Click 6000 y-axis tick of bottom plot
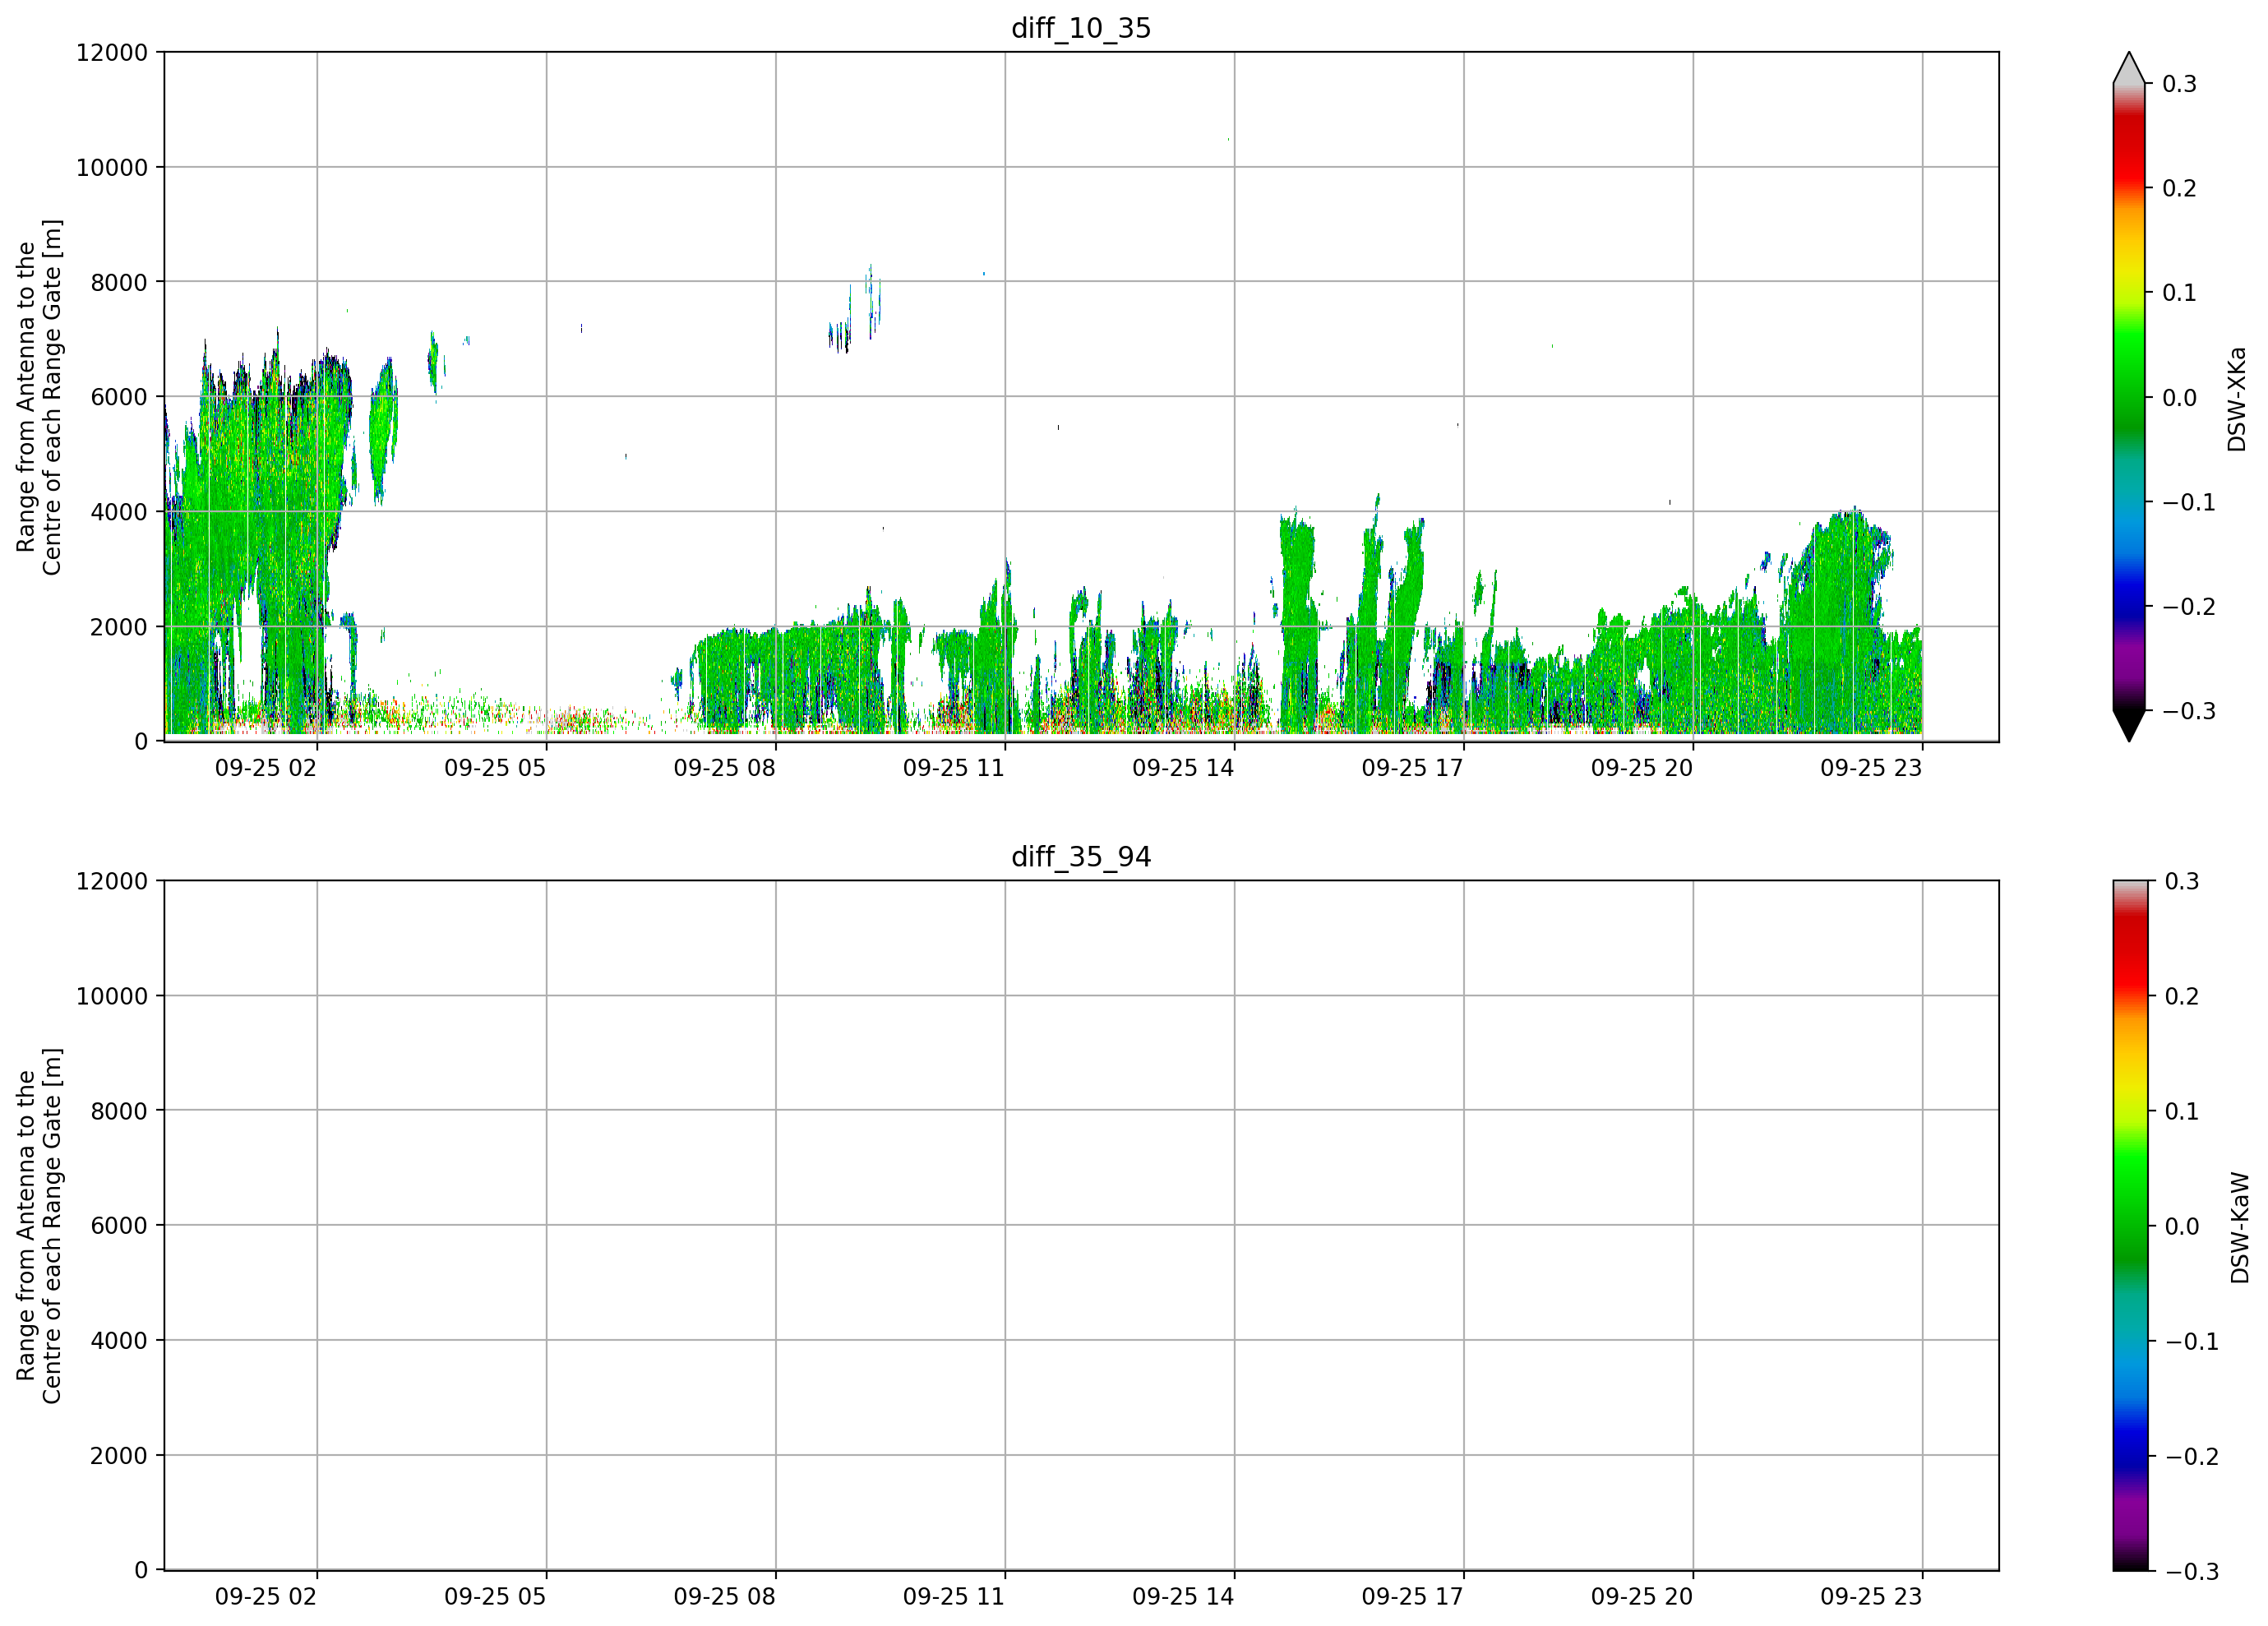Screen dimensions: 2268x1626 pyautogui.click(x=119, y=1226)
